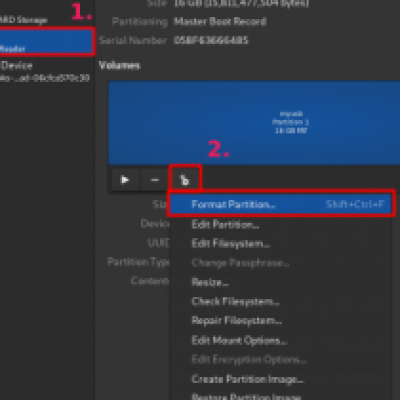Click the Master Boot Record partitioning value
This screenshot has height=400, width=400.
pos(220,22)
